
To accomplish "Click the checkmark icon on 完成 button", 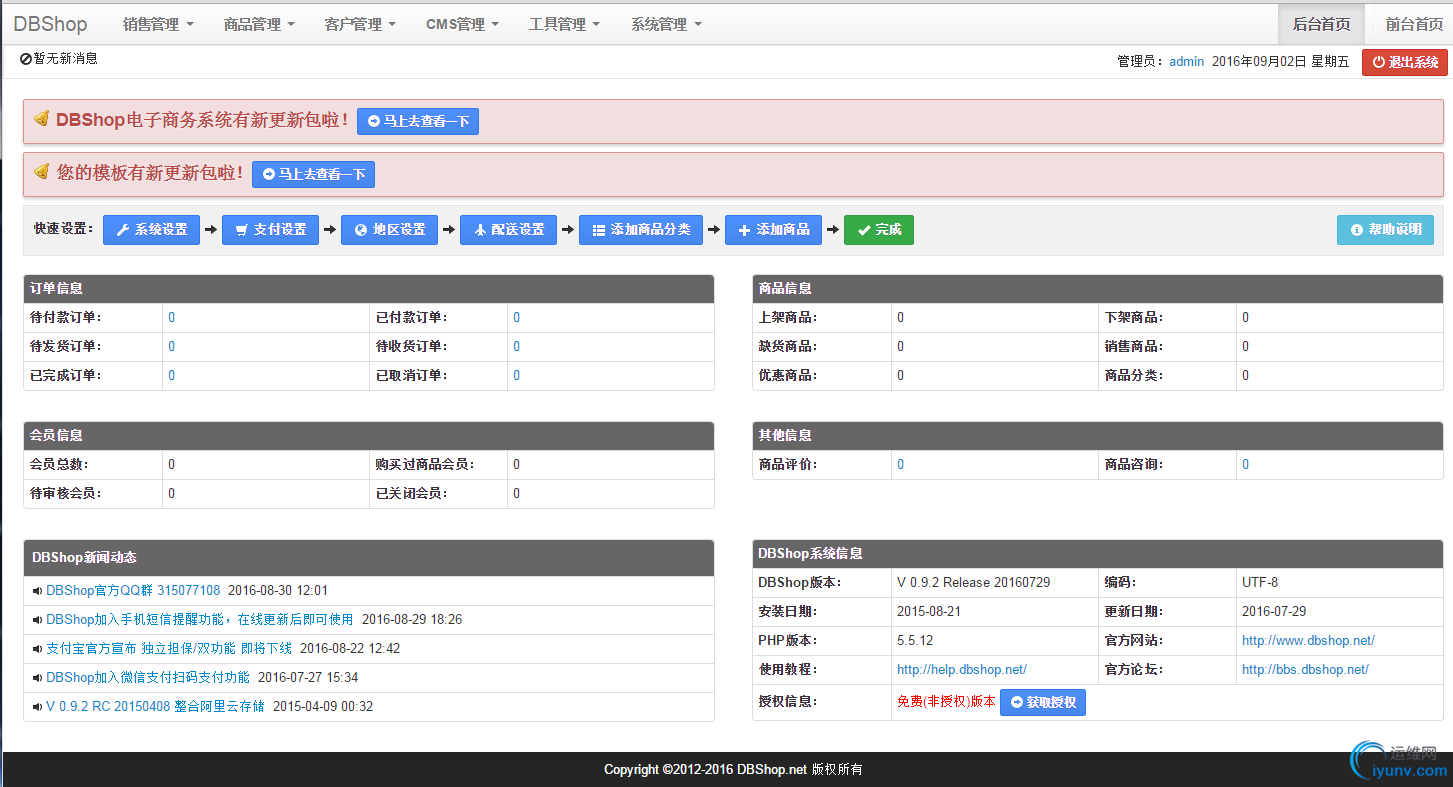I will pos(863,230).
